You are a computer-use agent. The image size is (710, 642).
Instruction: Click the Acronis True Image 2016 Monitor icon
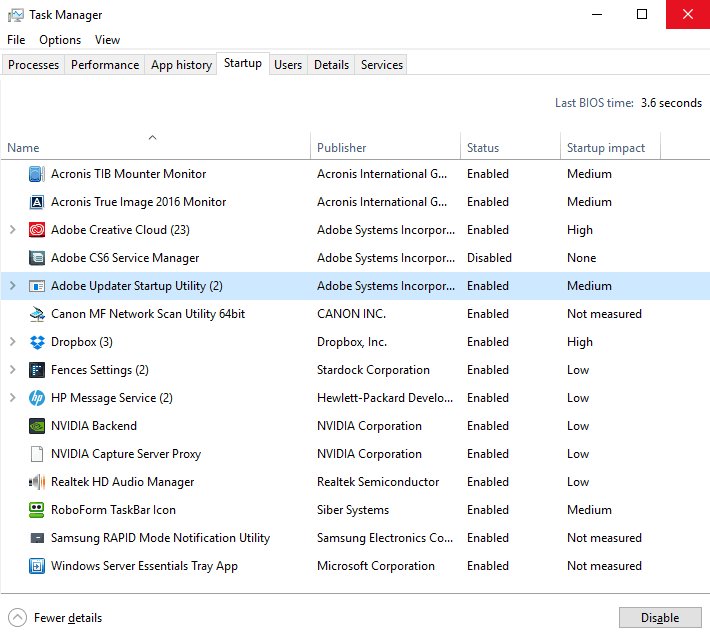[37, 202]
